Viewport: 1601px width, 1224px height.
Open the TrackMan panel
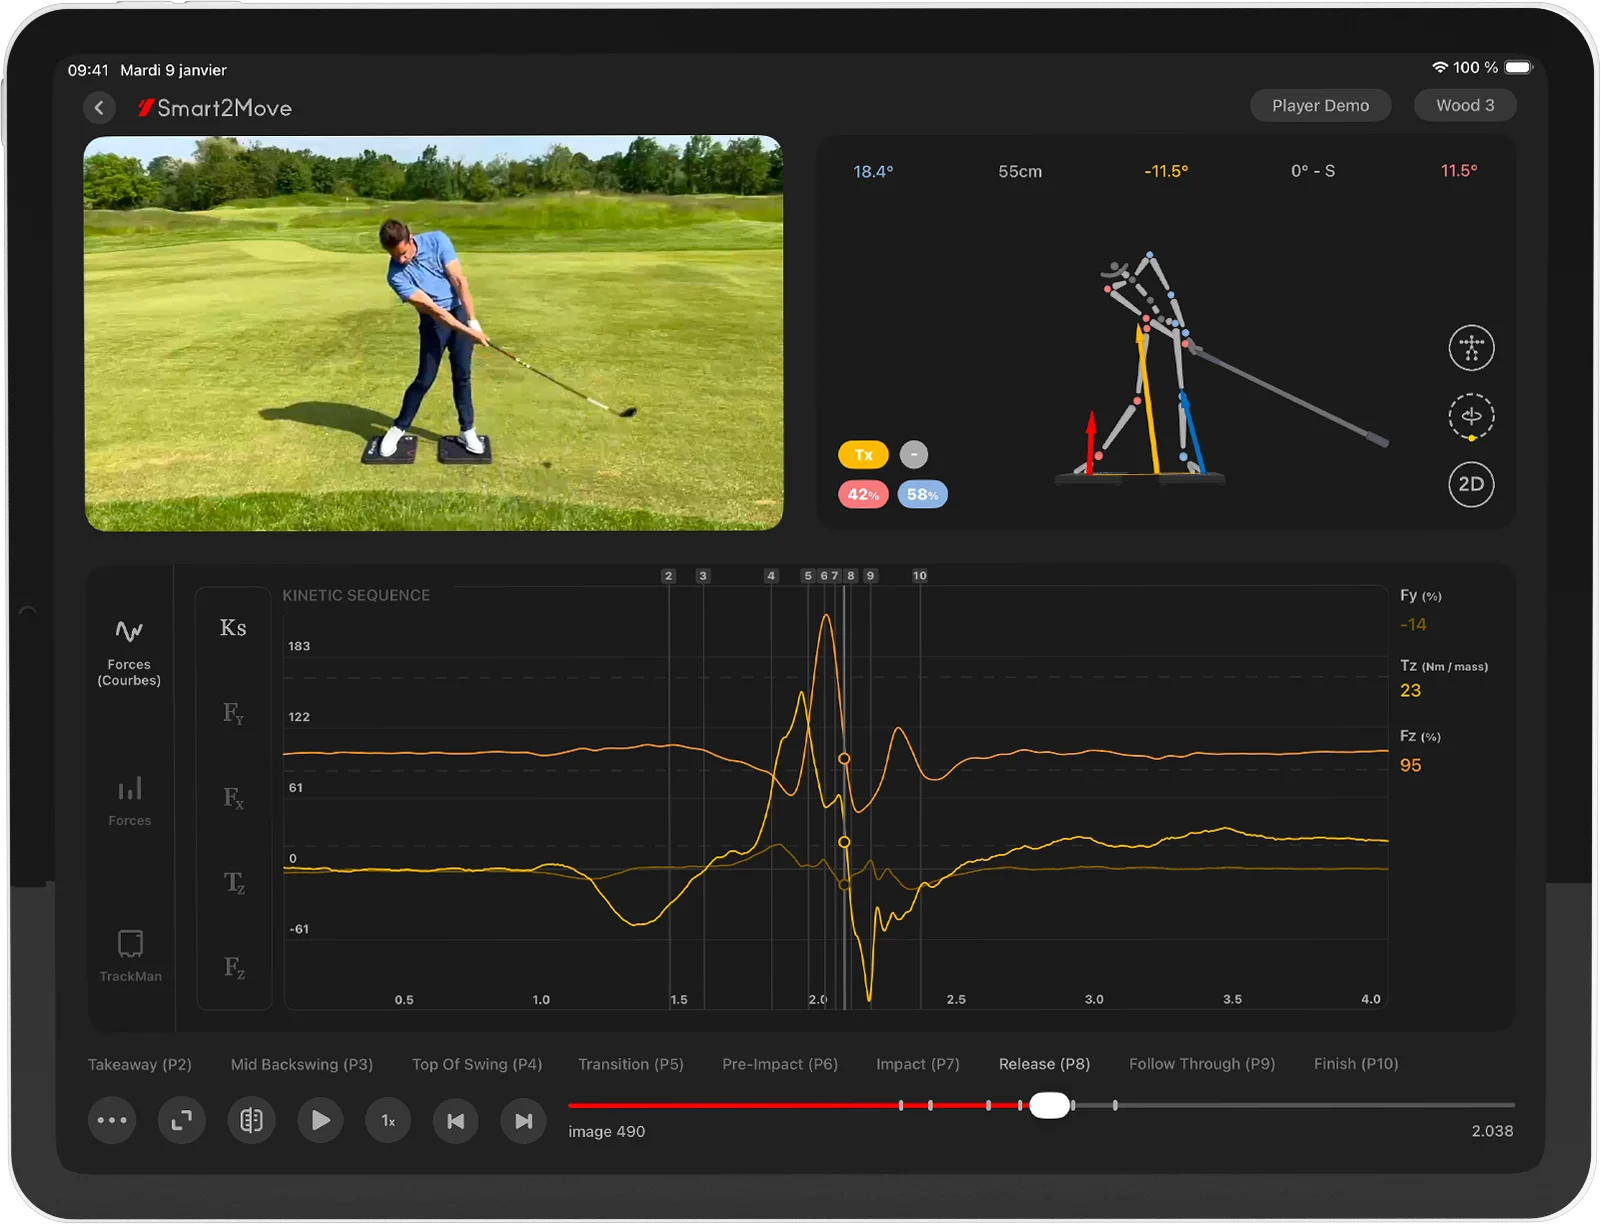(130, 955)
